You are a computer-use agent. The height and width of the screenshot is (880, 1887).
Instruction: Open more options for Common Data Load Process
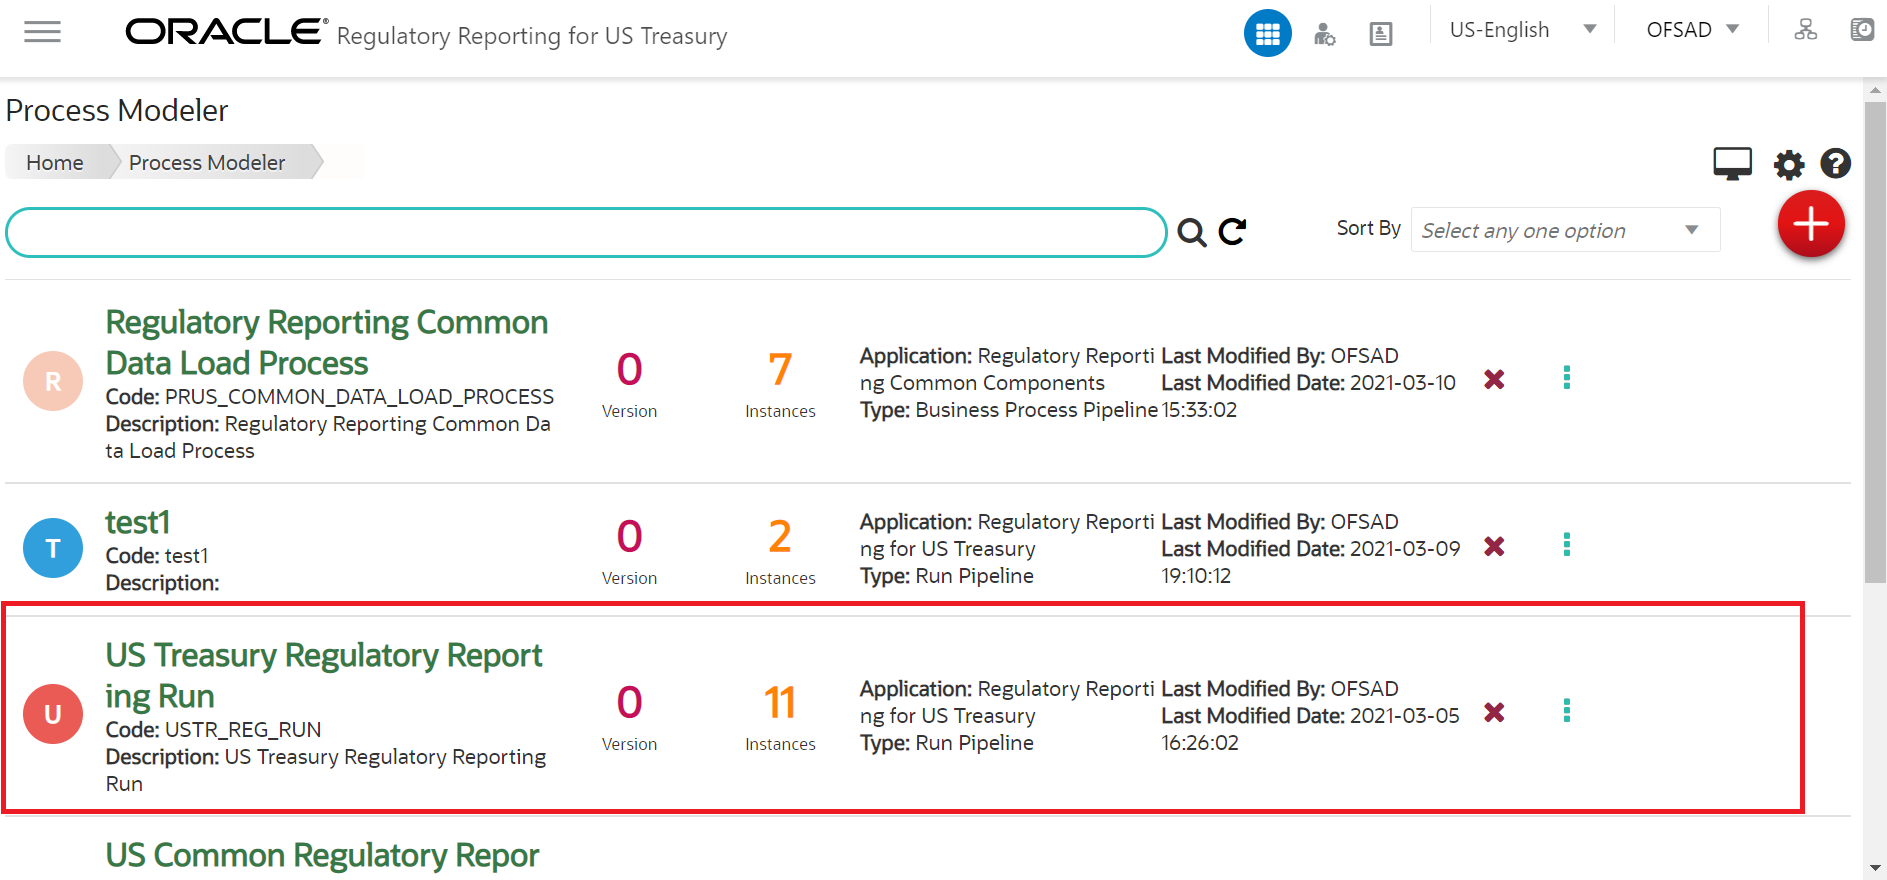pyautogui.click(x=1566, y=377)
